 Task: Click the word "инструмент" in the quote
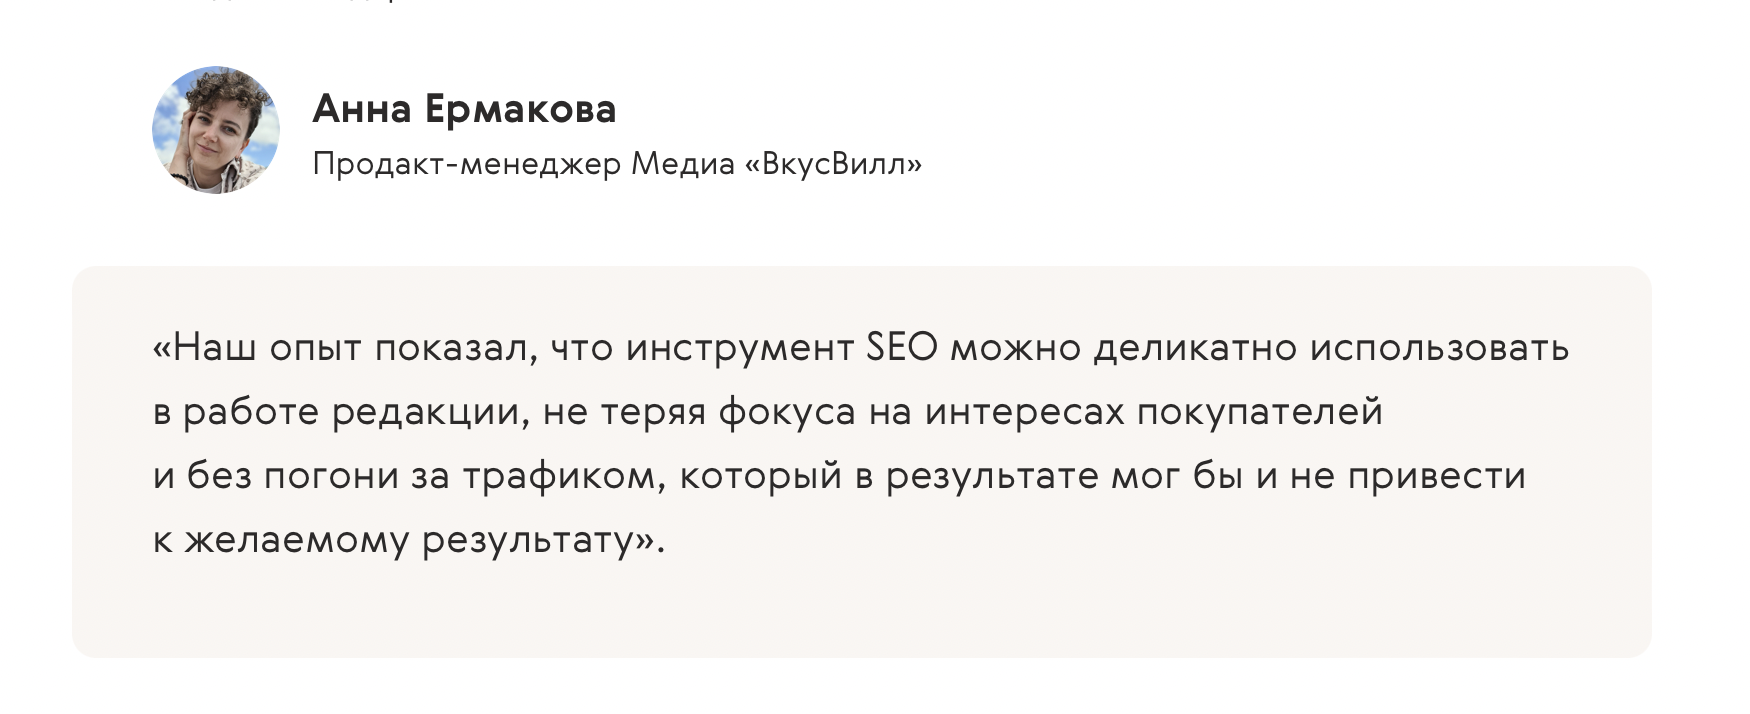point(739,349)
